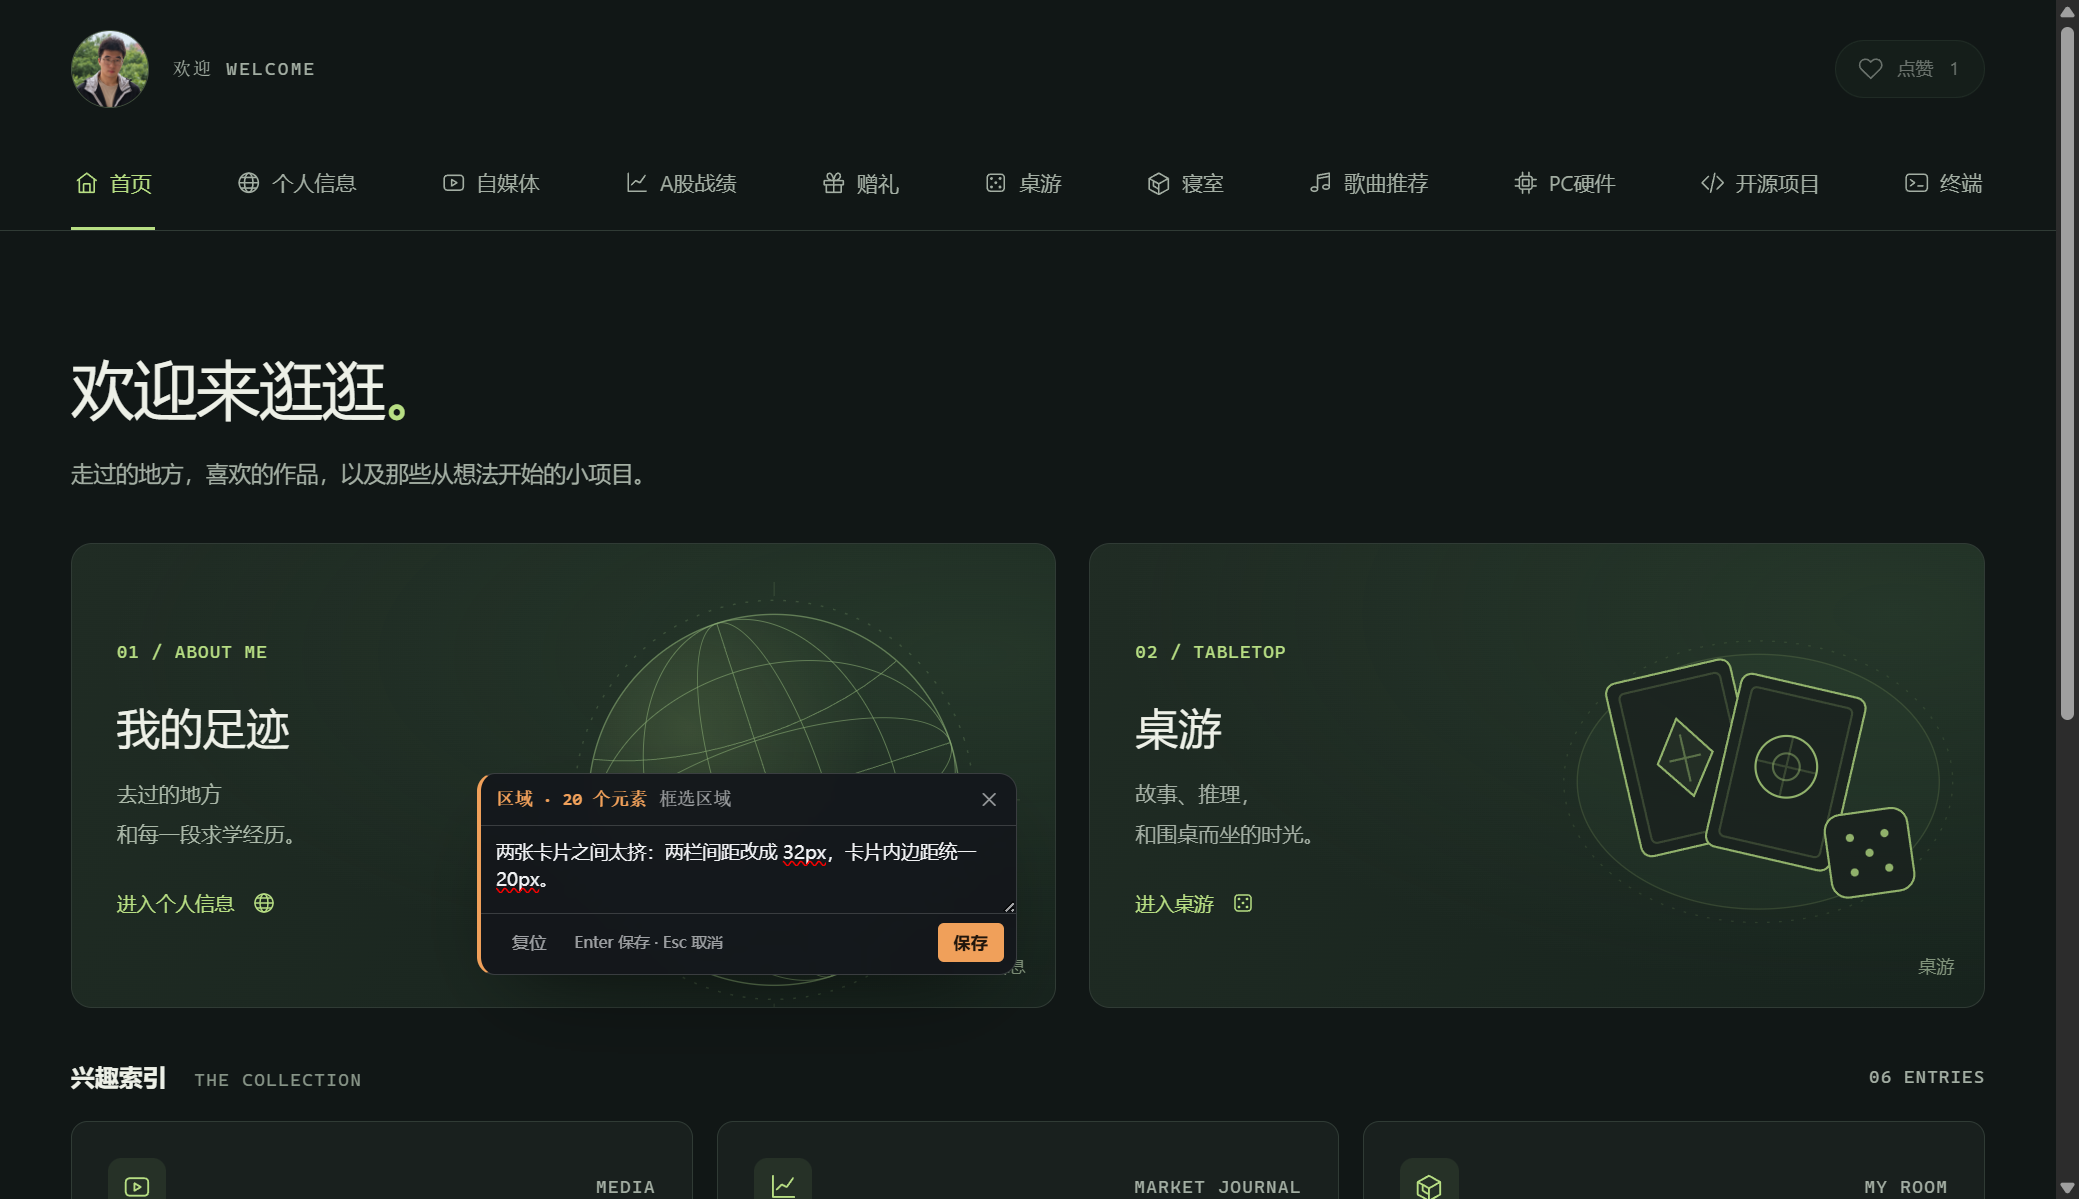The width and height of the screenshot is (2079, 1199).
Task: Open the 首页 tab
Action: tap(113, 184)
